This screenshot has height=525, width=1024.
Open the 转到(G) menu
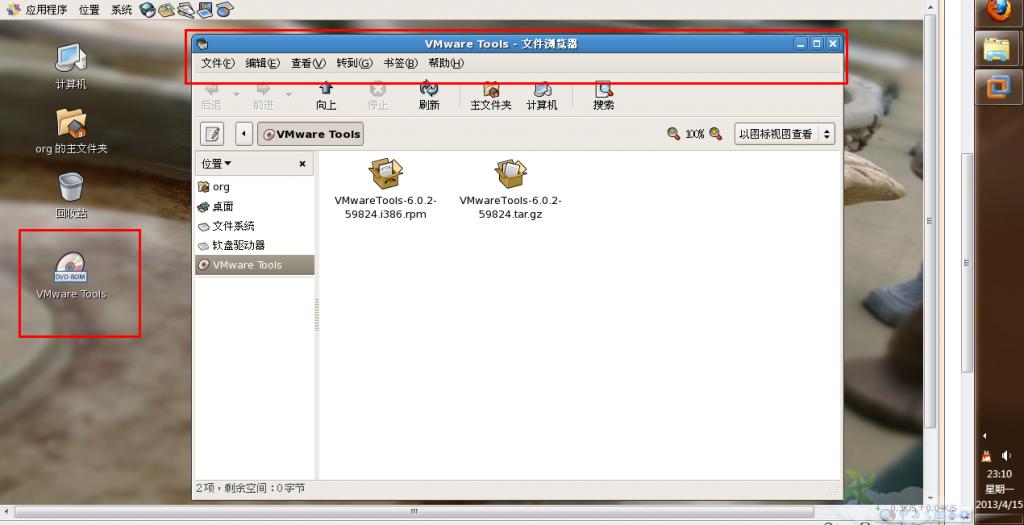point(354,63)
